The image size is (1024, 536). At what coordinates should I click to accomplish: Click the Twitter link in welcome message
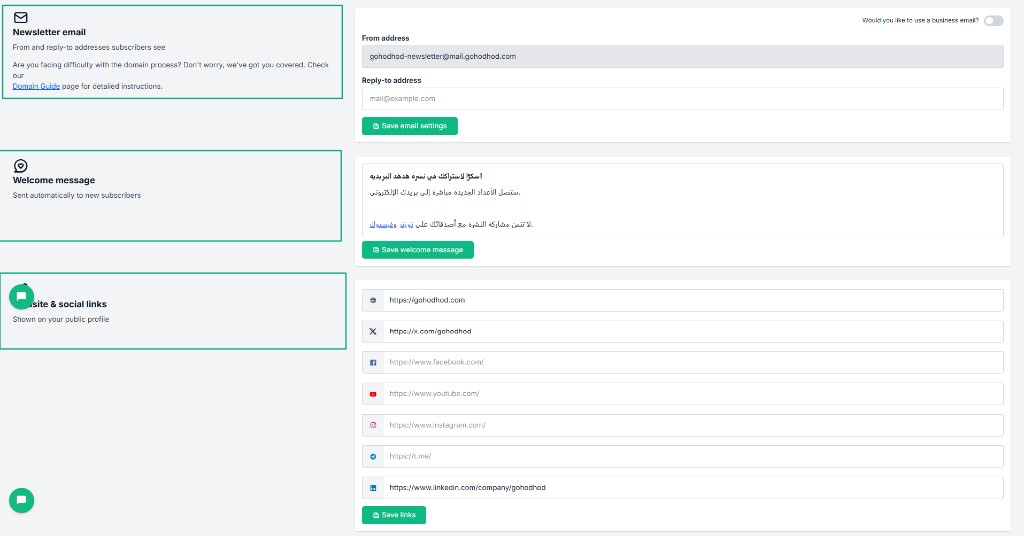[x=406, y=225]
